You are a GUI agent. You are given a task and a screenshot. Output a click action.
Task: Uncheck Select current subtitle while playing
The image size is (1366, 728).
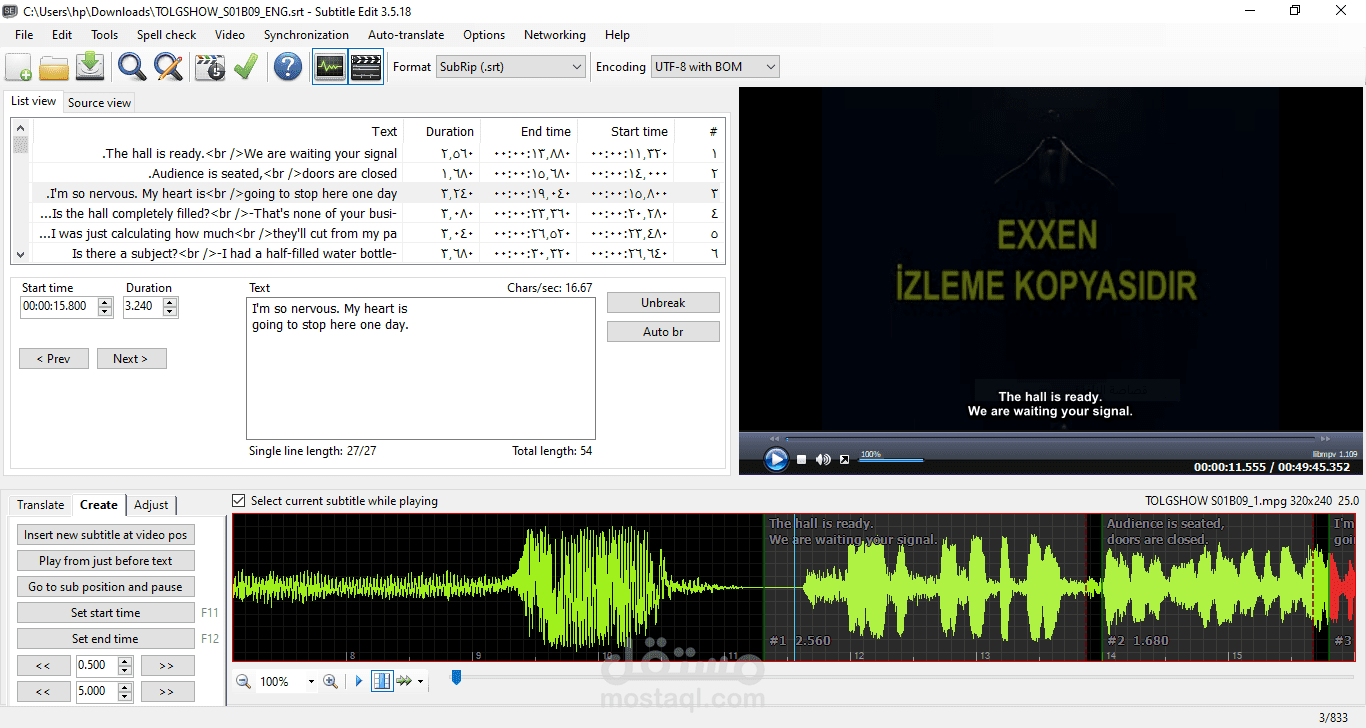pyautogui.click(x=238, y=501)
